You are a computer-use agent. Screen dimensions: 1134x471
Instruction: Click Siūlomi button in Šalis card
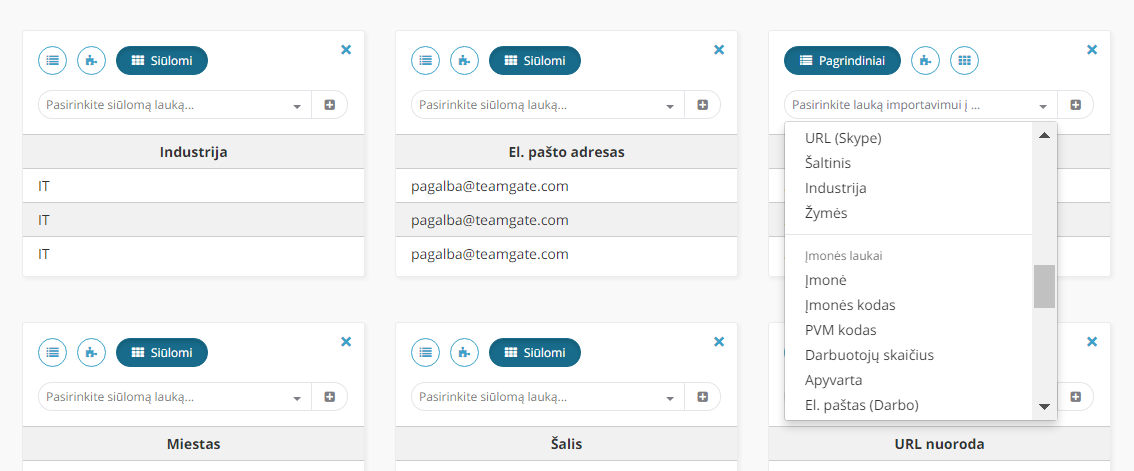click(535, 353)
